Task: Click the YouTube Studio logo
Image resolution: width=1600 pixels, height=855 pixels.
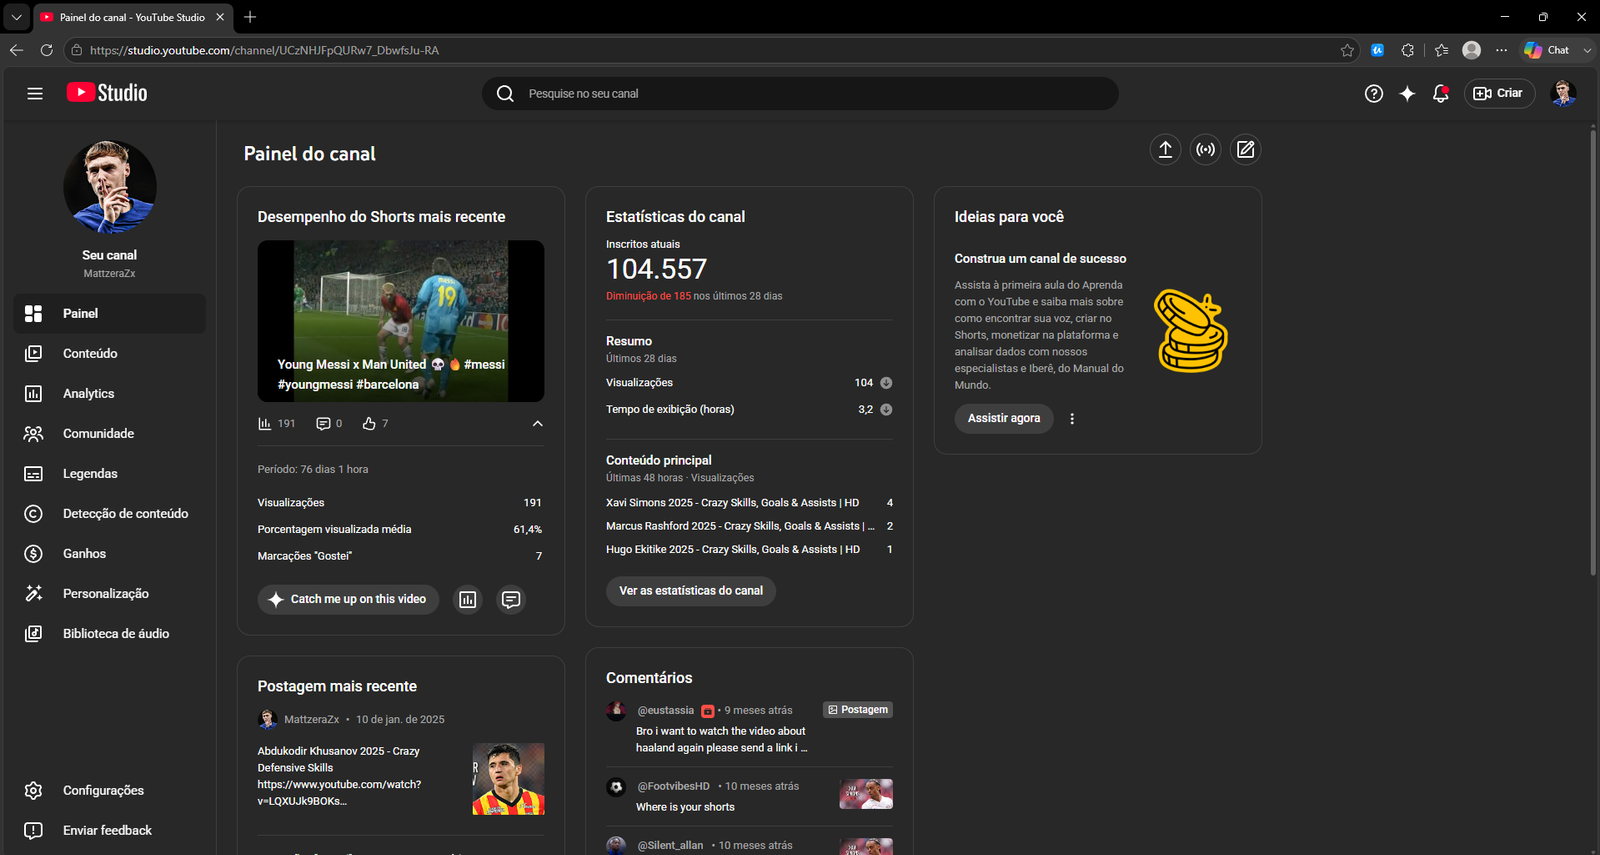Action: click(107, 93)
